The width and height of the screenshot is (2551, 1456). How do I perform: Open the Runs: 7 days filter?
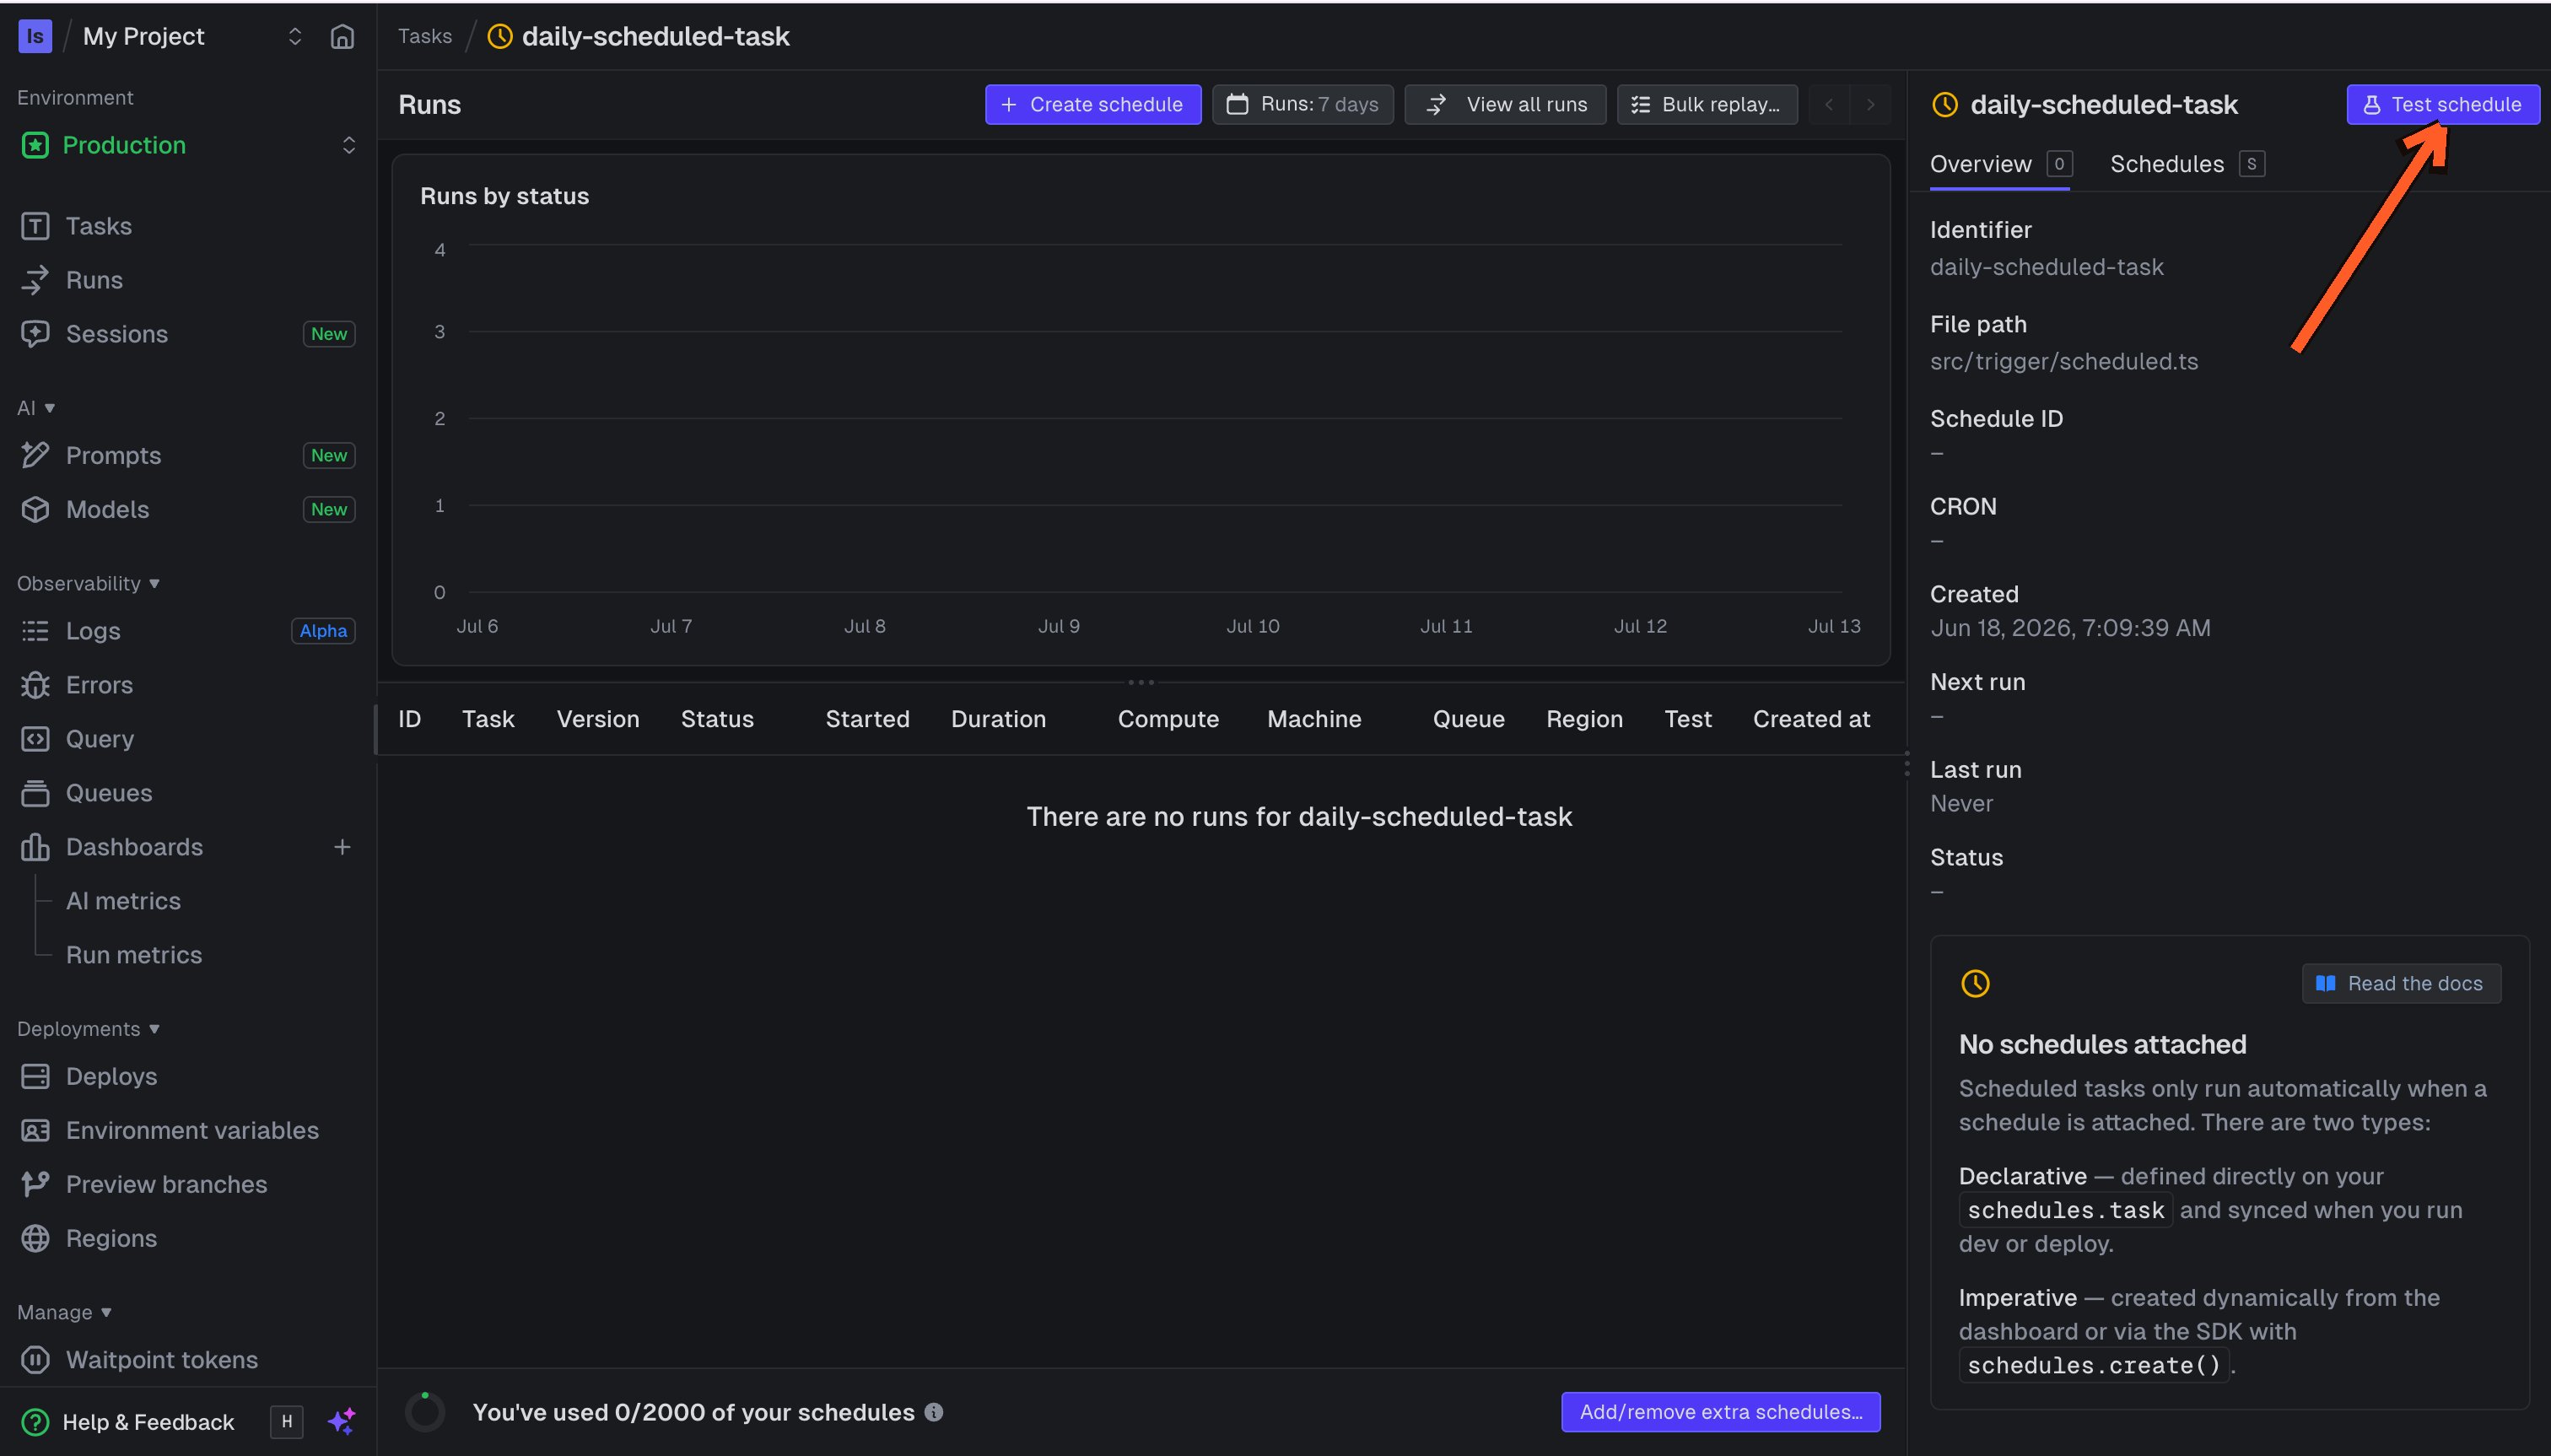[1303, 104]
